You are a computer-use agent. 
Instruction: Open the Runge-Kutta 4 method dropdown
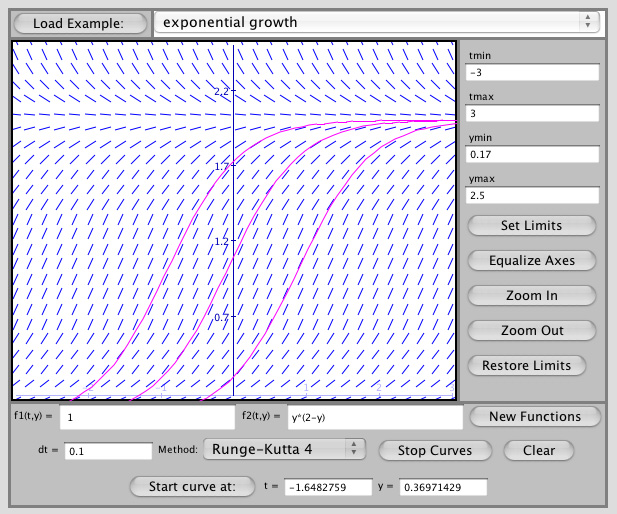pos(284,450)
